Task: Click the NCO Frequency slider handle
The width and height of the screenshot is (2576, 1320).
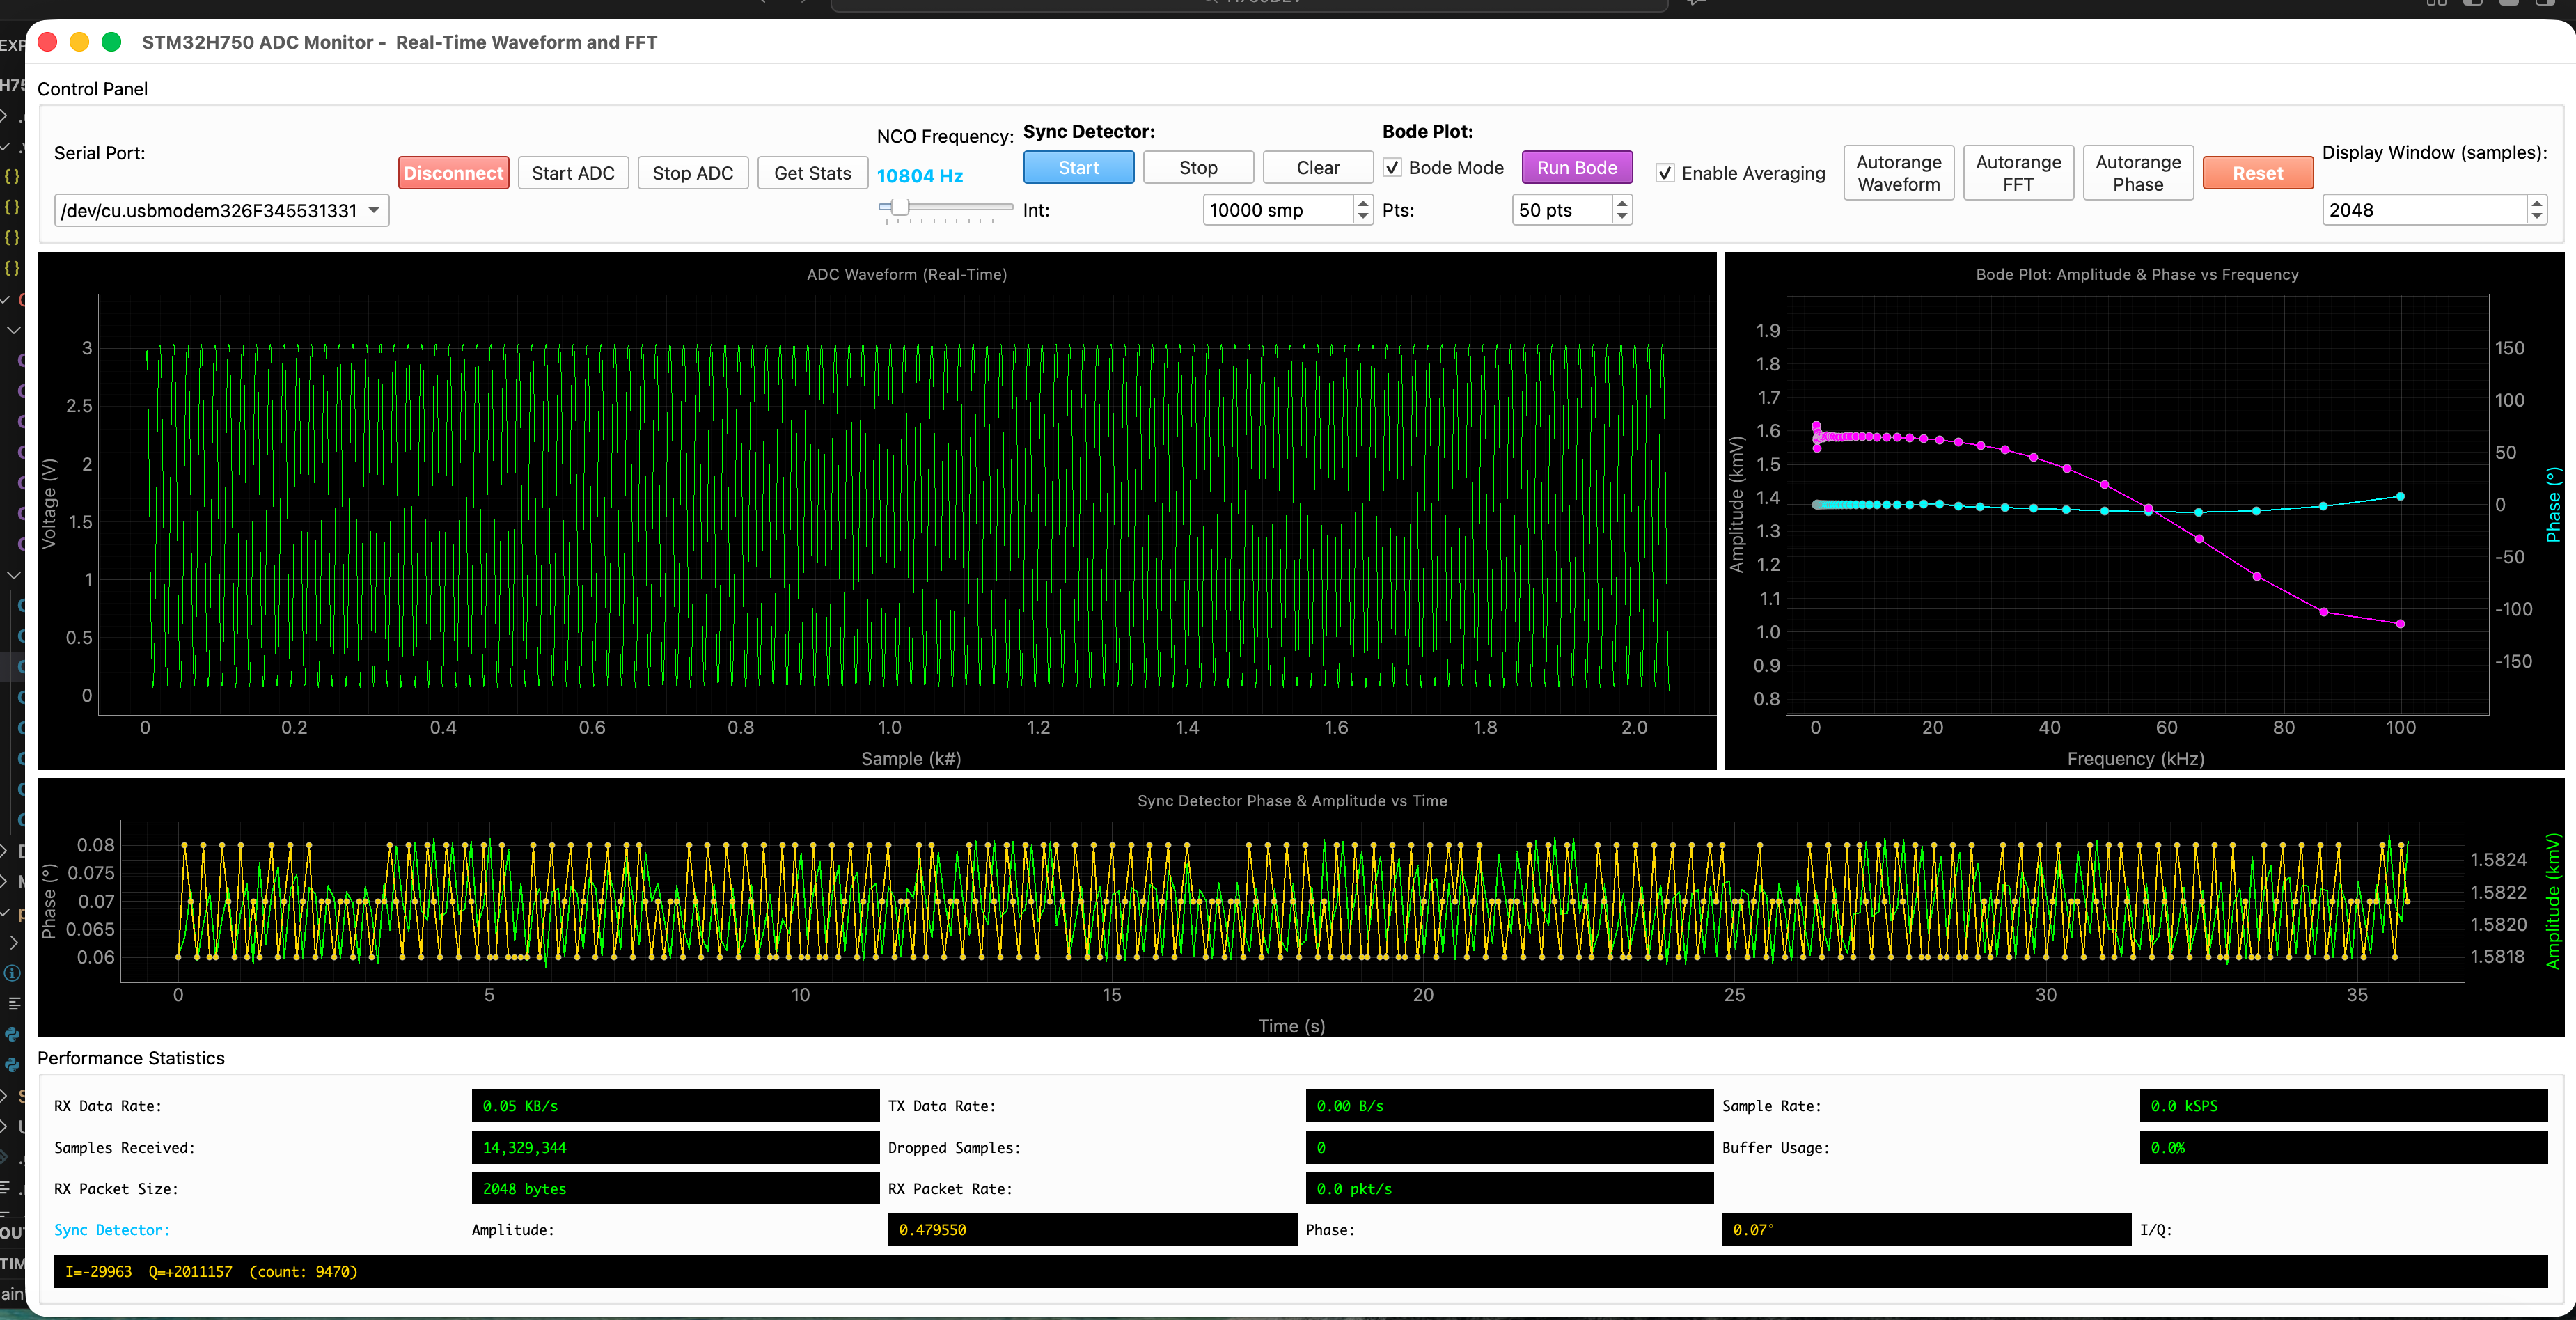Action: [900, 207]
